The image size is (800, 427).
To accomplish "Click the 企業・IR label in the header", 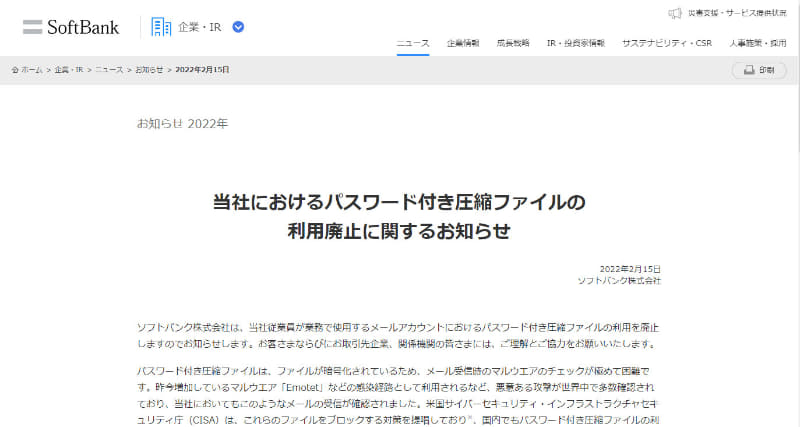I will [x=200, y=27].
